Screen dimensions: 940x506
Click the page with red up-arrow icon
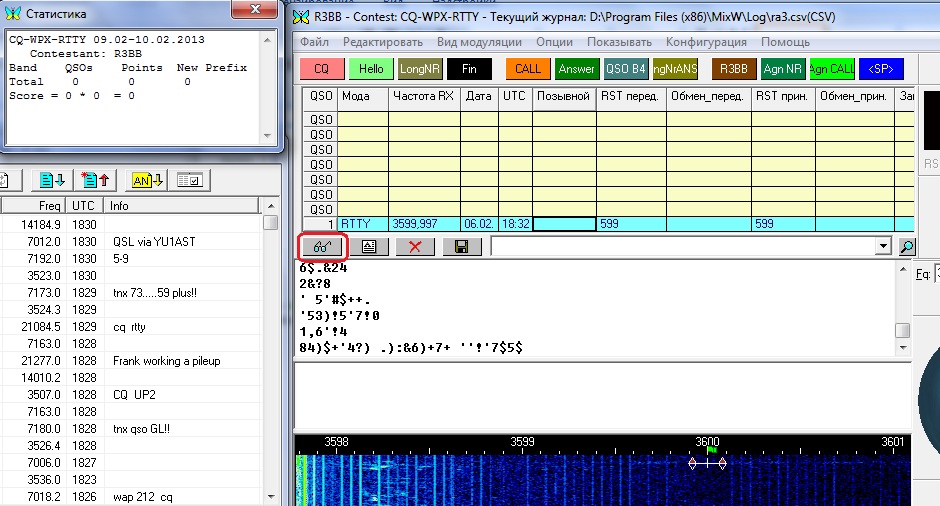pyautogui.click(x=97, y=180)
